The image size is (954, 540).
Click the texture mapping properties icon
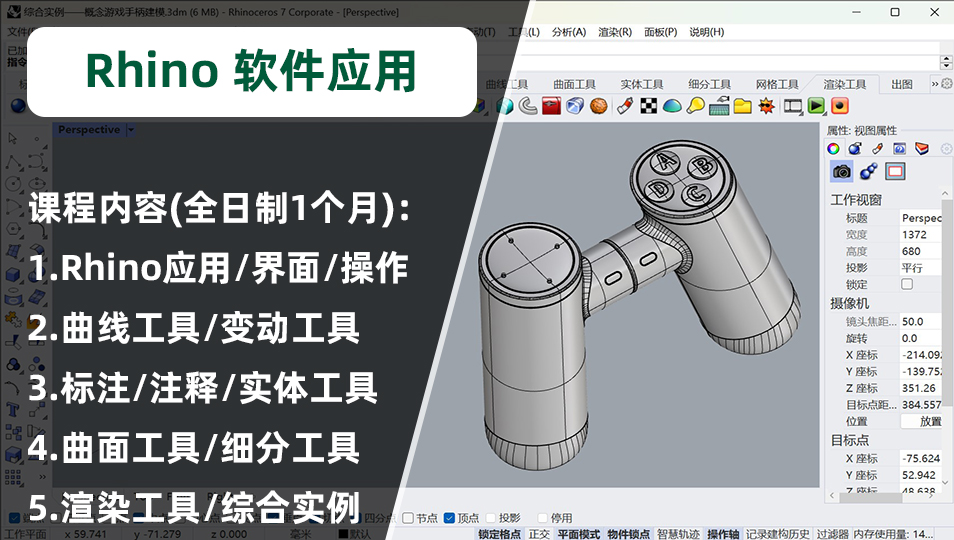[899, 148]
